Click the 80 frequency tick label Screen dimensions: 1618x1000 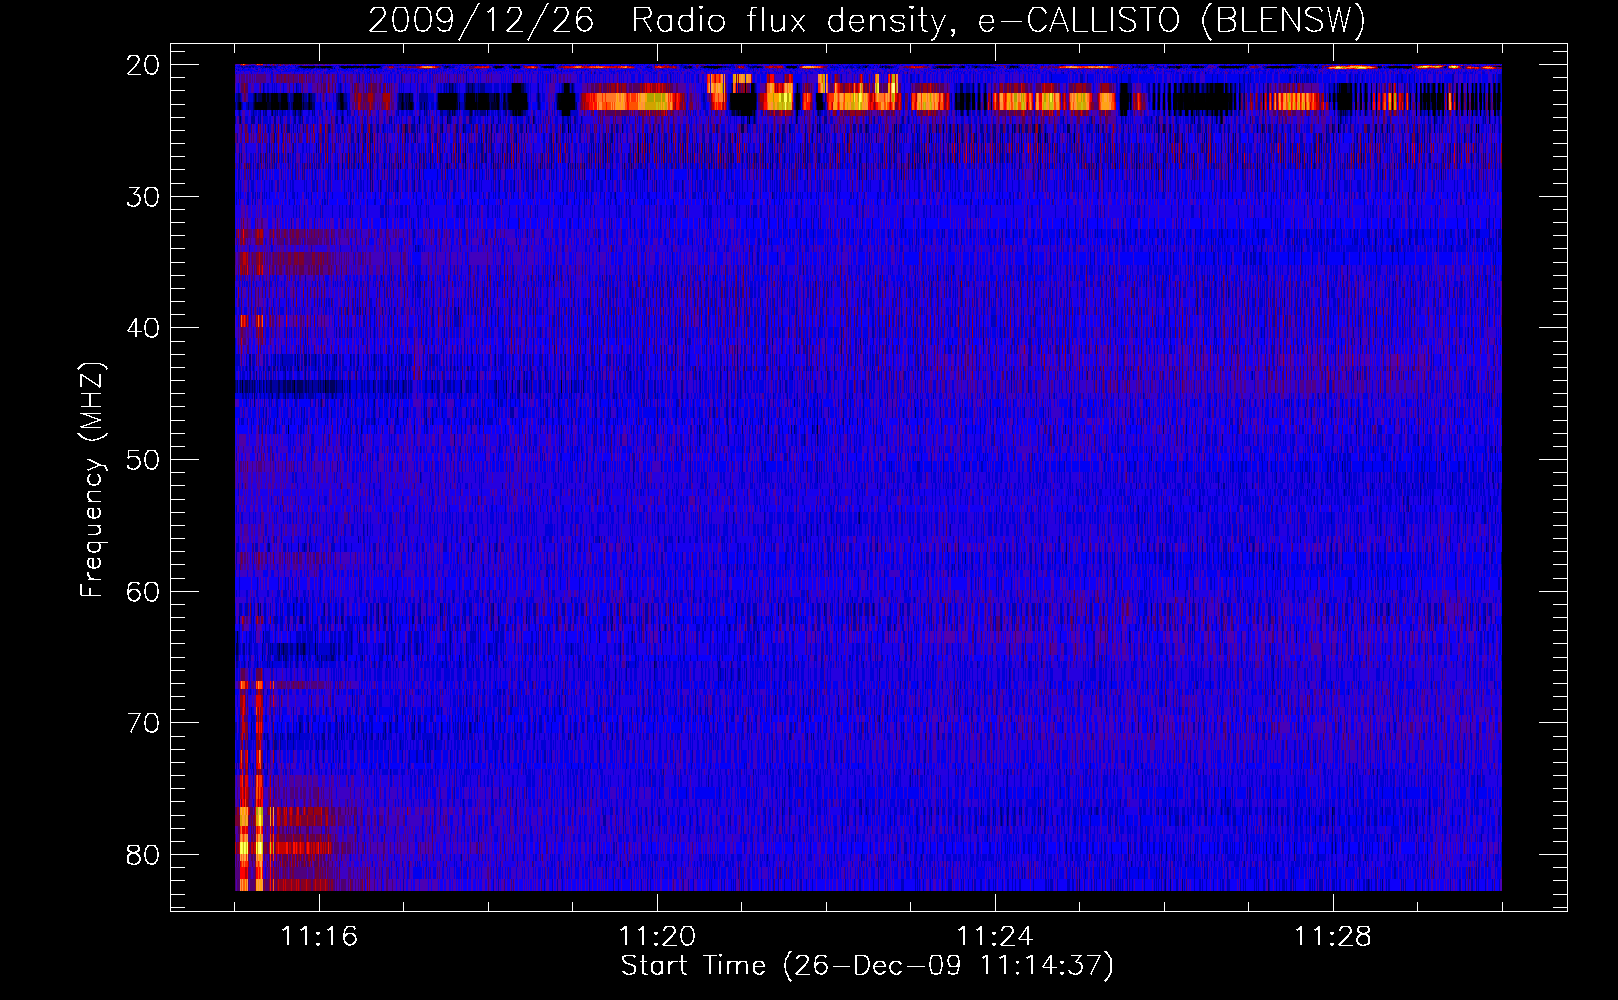[143, 855]
